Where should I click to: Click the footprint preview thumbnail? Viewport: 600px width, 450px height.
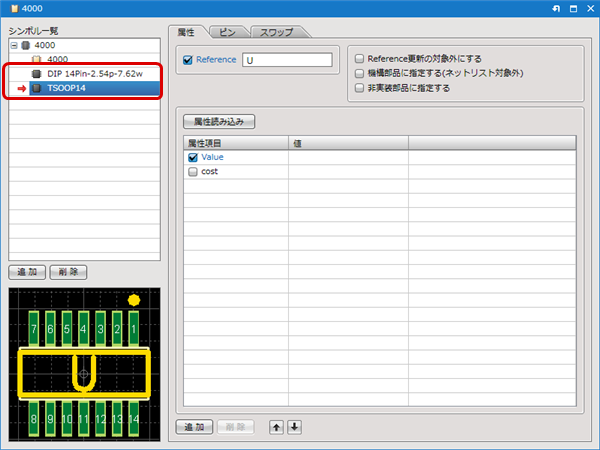pyautogui.click(x=84, y=364)
